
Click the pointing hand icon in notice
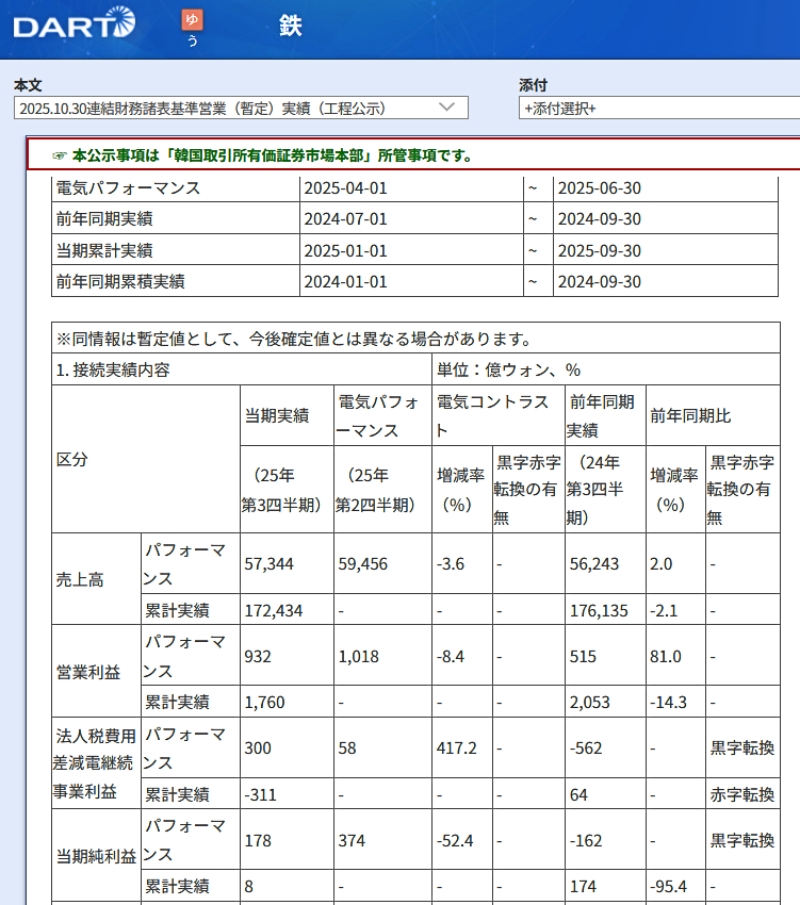[x=60, y=156]
